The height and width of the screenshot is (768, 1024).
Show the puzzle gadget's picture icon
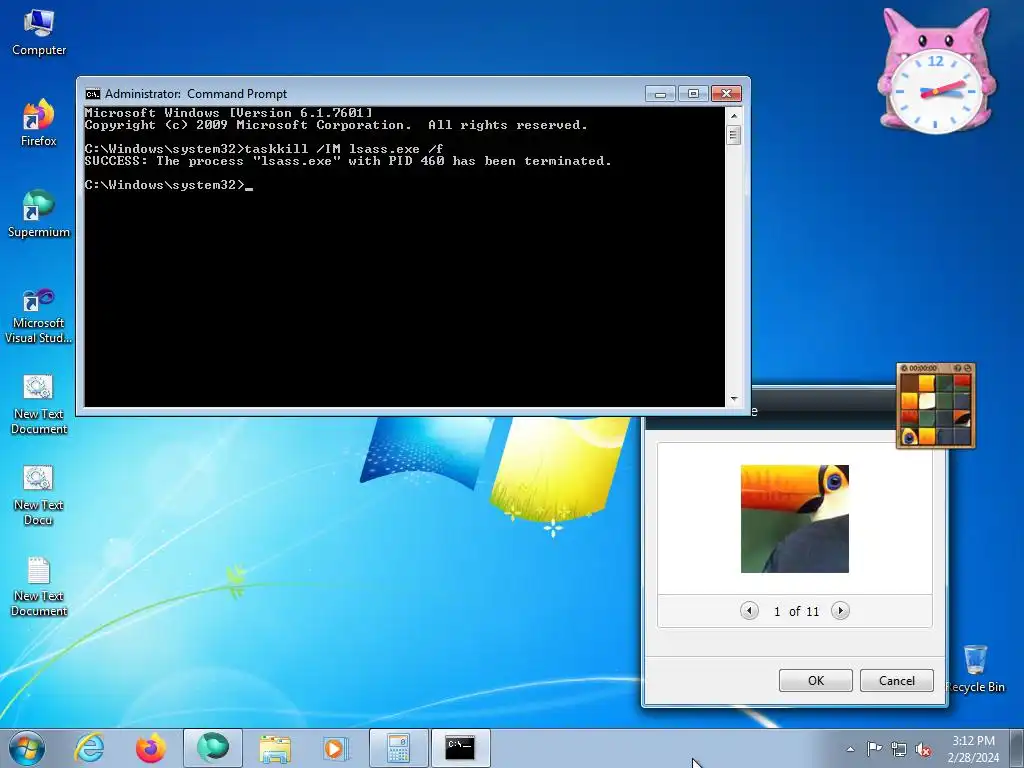[957, 368]
